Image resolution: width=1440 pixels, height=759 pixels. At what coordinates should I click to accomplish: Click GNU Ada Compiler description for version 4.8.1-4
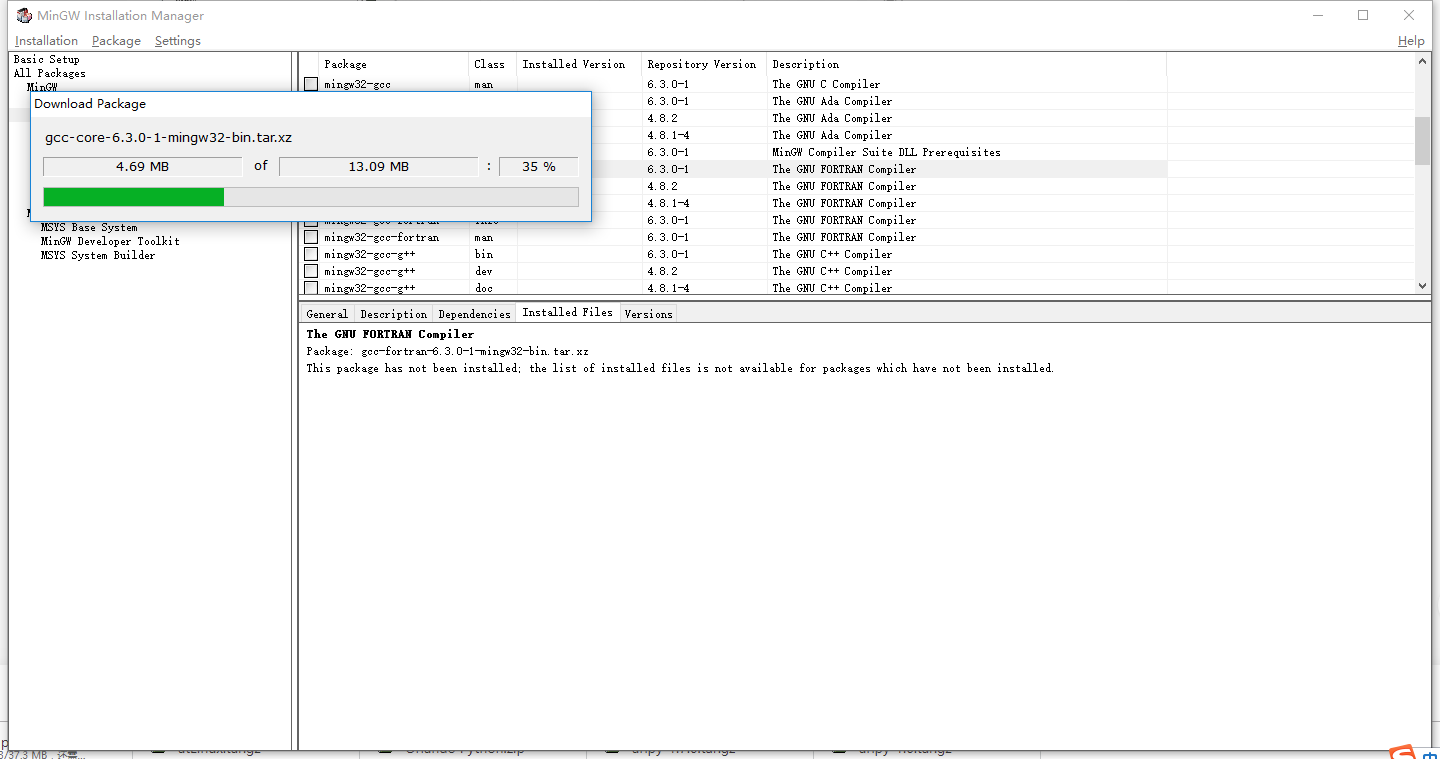832,136
